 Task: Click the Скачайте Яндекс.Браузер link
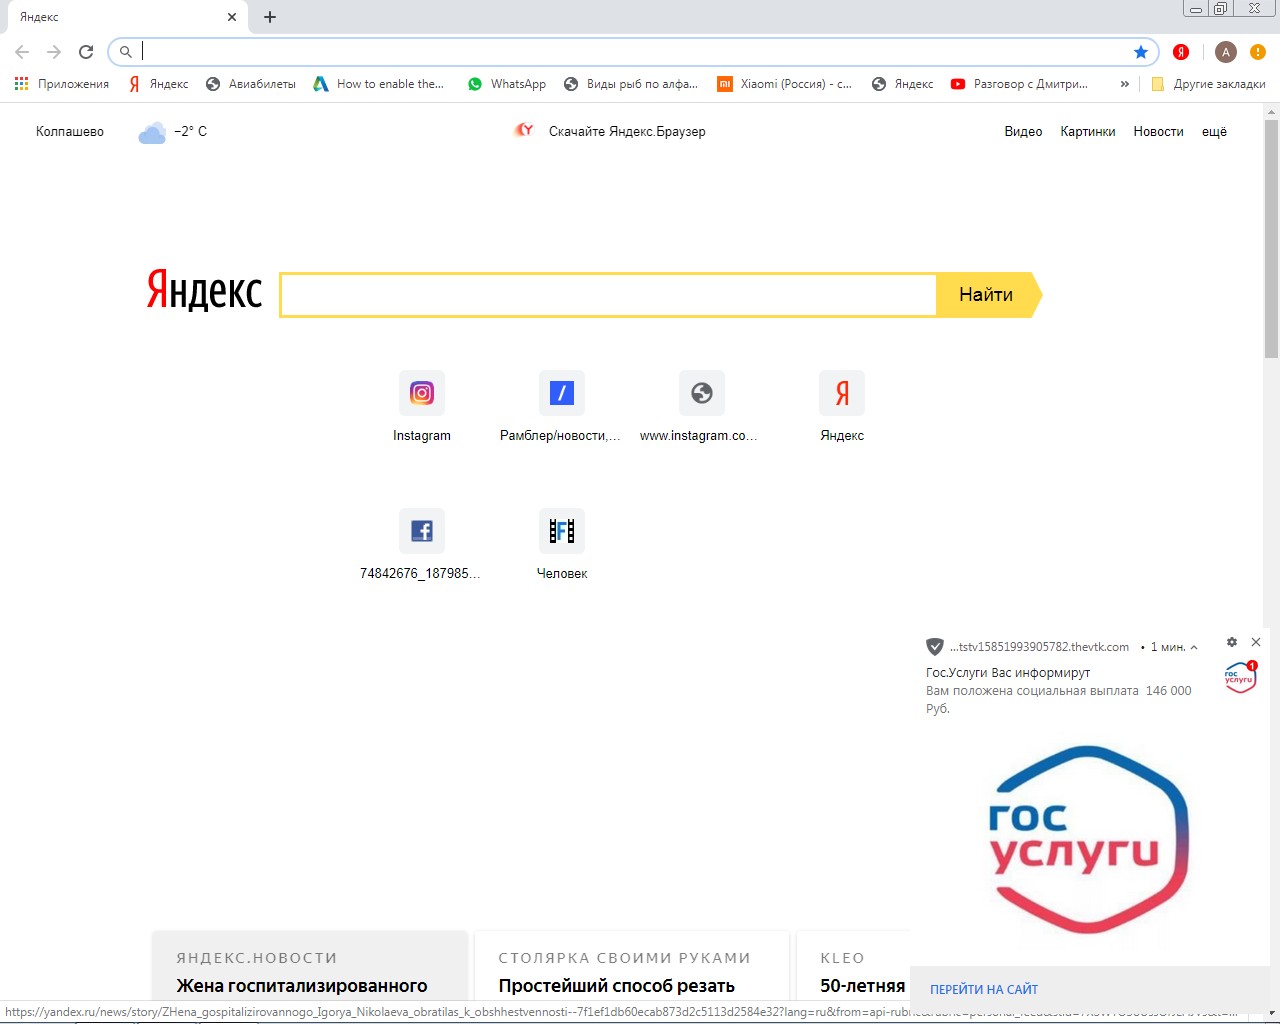coord(627,132)
